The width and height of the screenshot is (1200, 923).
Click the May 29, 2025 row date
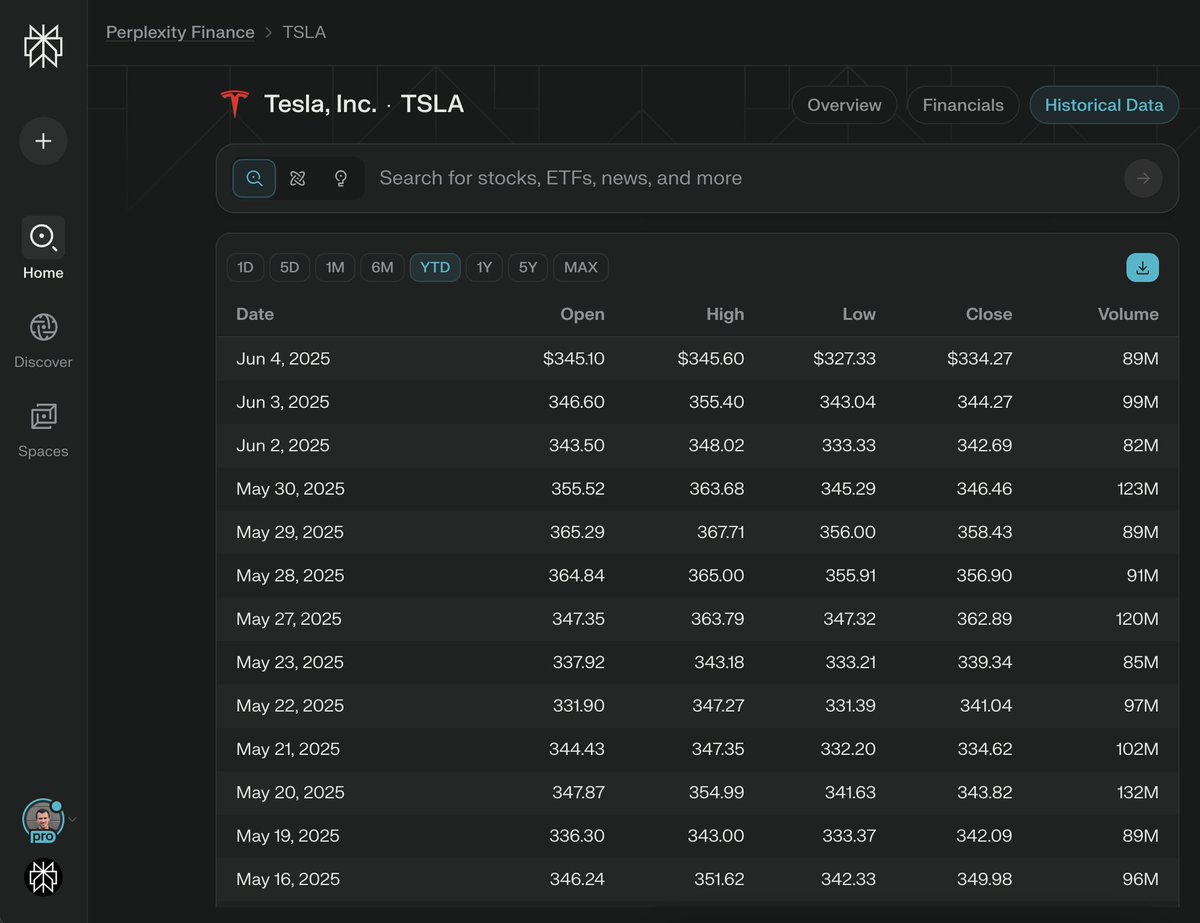(290, 532)
